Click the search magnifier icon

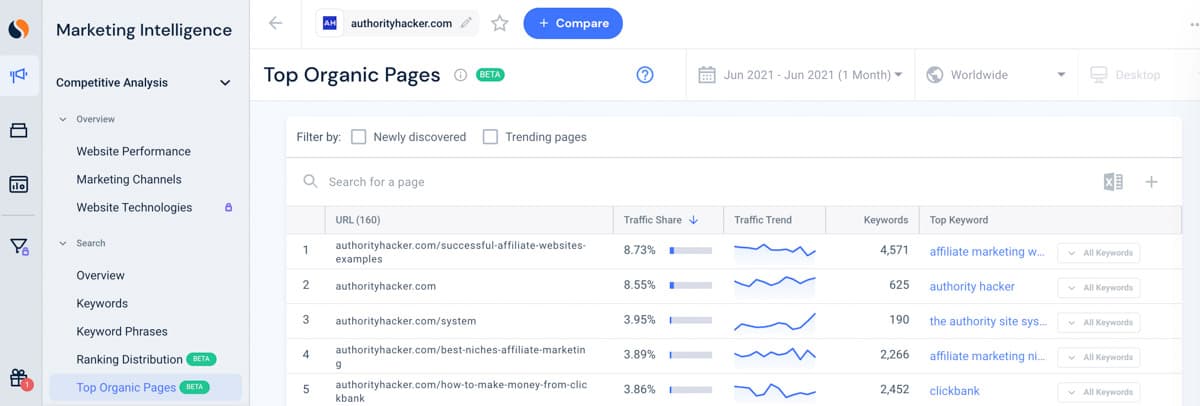pos(311,182)
